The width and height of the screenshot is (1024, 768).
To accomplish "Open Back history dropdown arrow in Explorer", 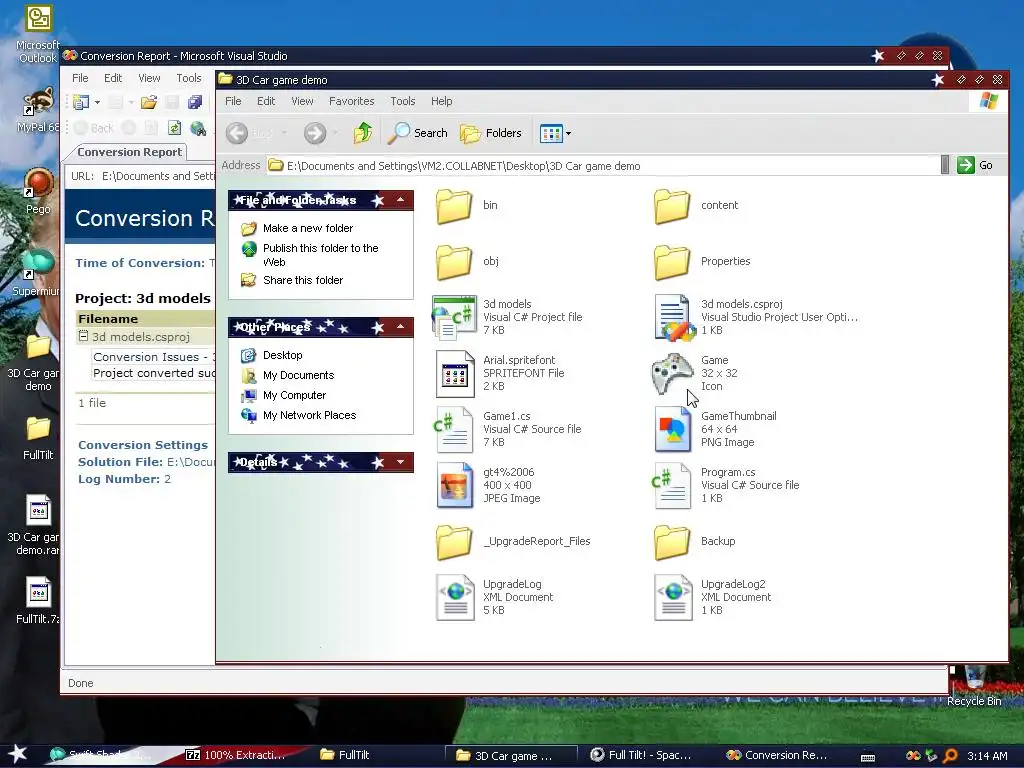I will click(284, 133).
